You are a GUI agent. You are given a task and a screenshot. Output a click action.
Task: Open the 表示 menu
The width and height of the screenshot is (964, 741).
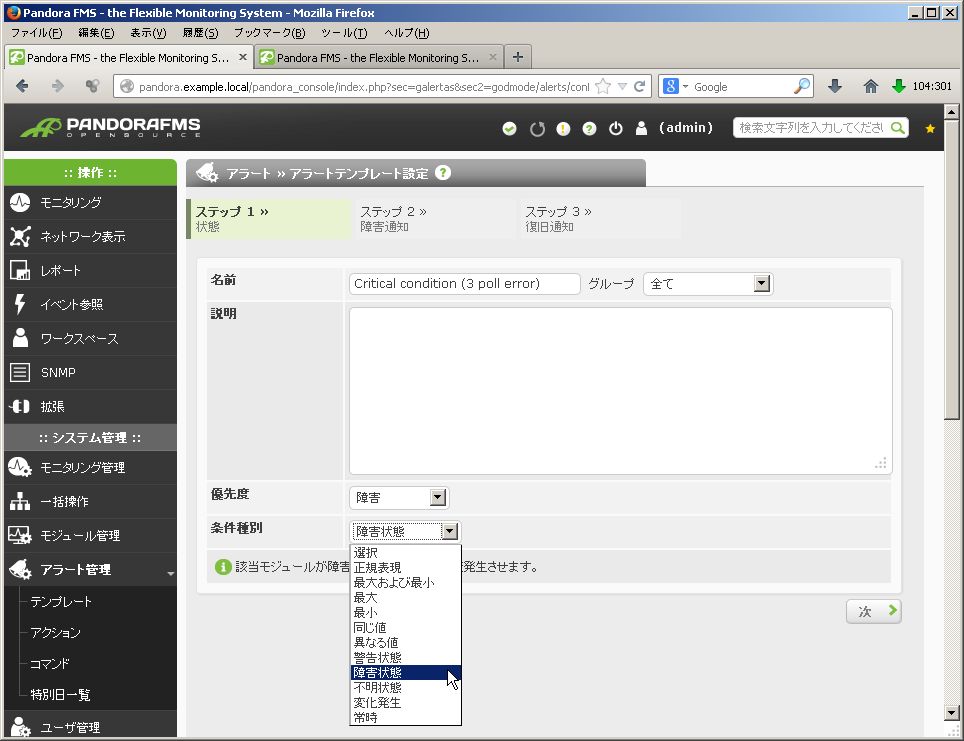point(148,33)
